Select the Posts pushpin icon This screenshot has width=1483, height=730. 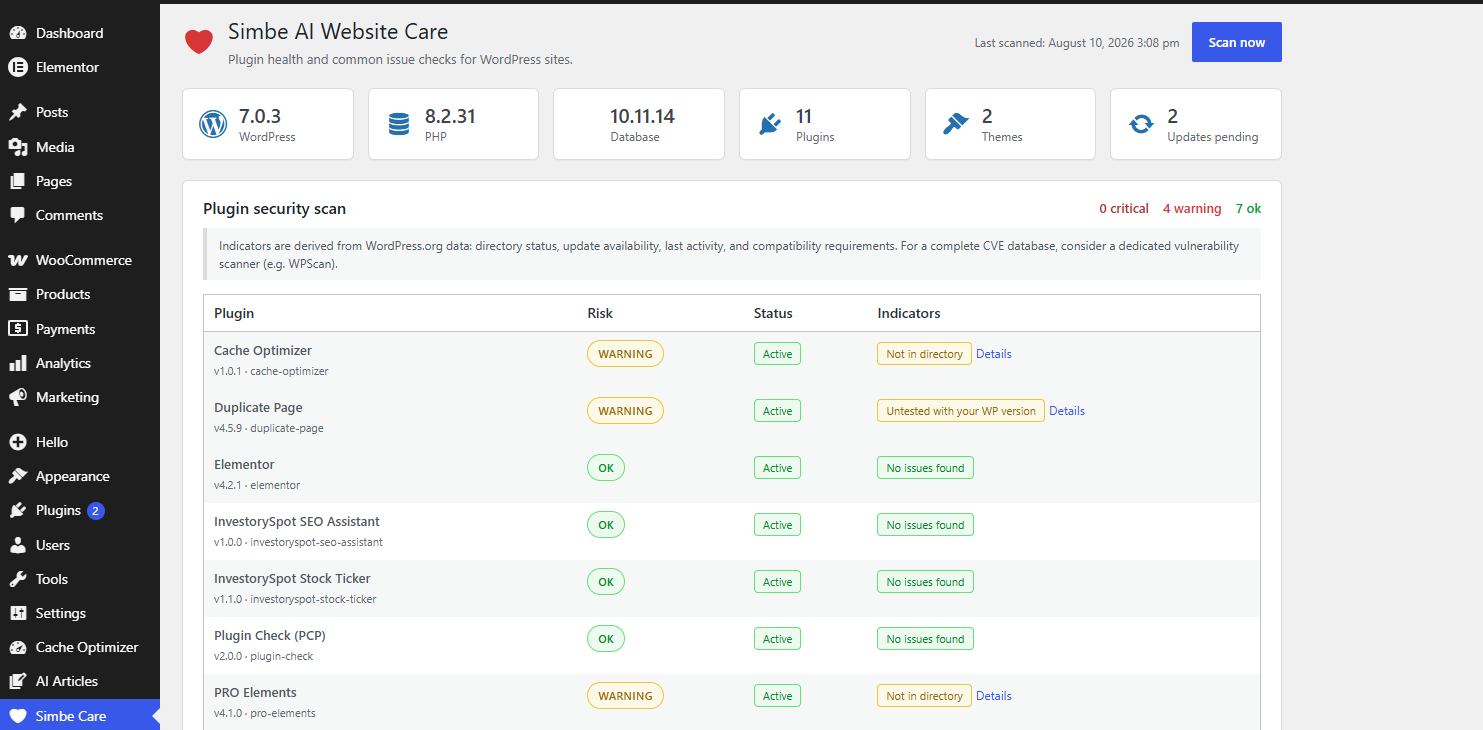click(17, 112)
